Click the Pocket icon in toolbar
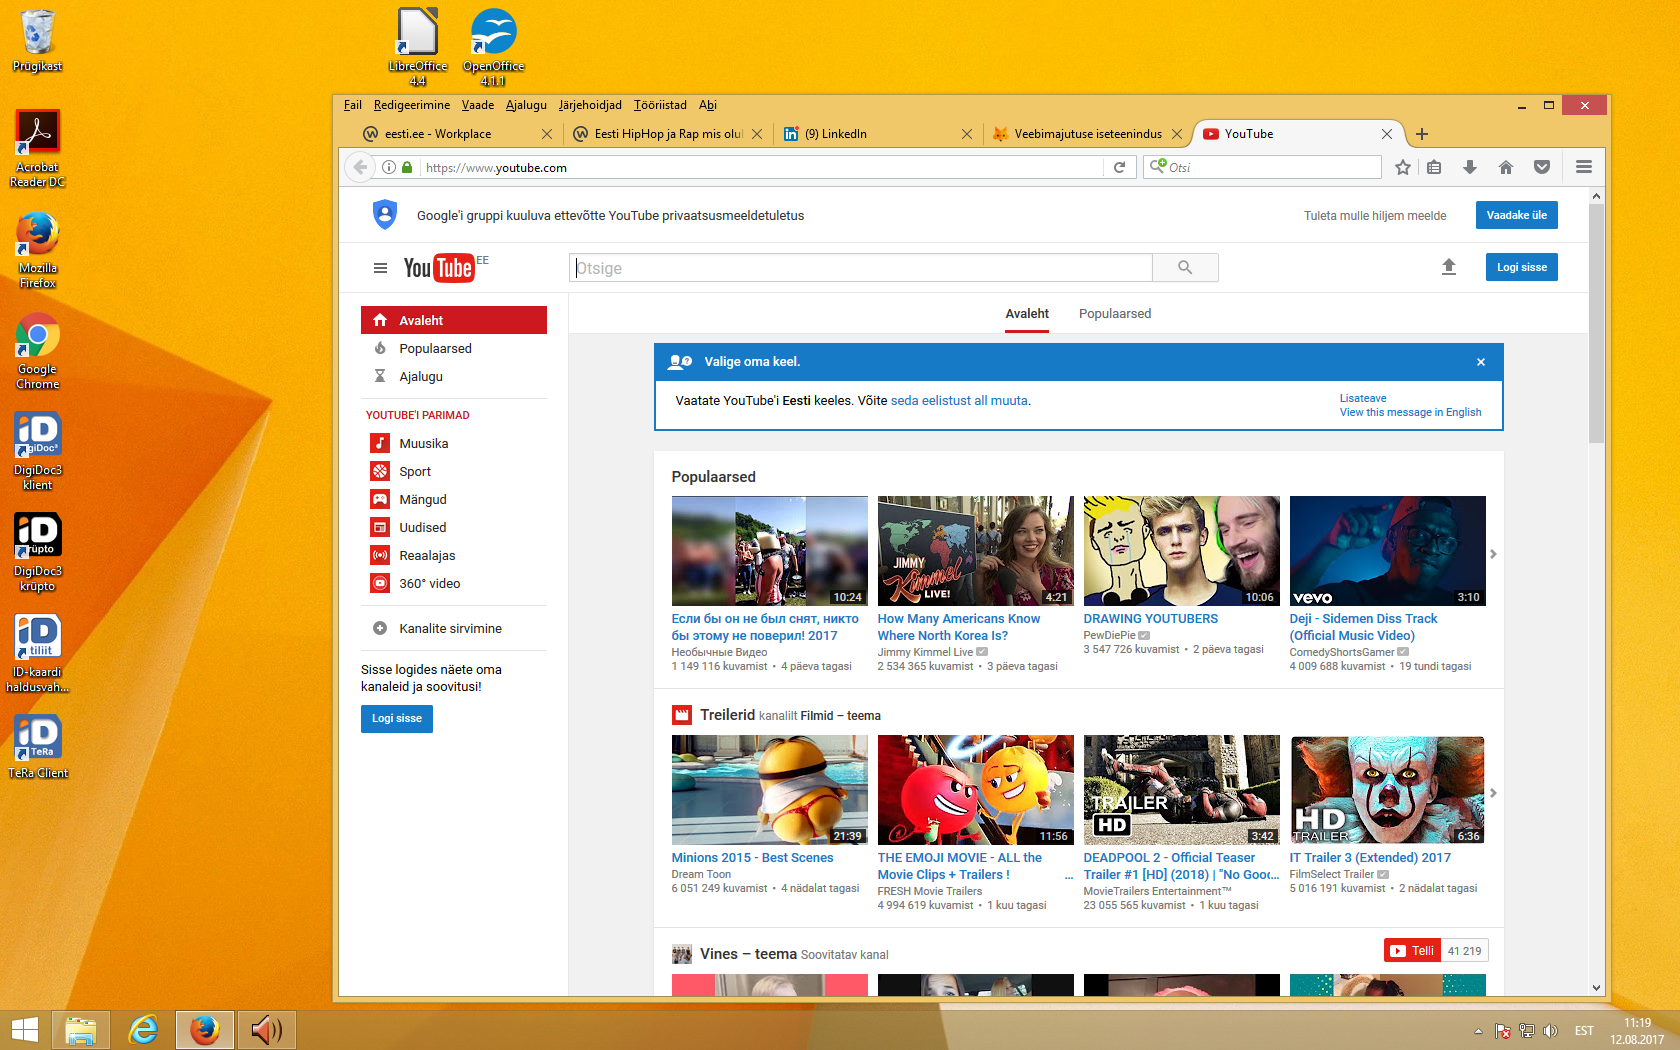 coord(1541,168)
